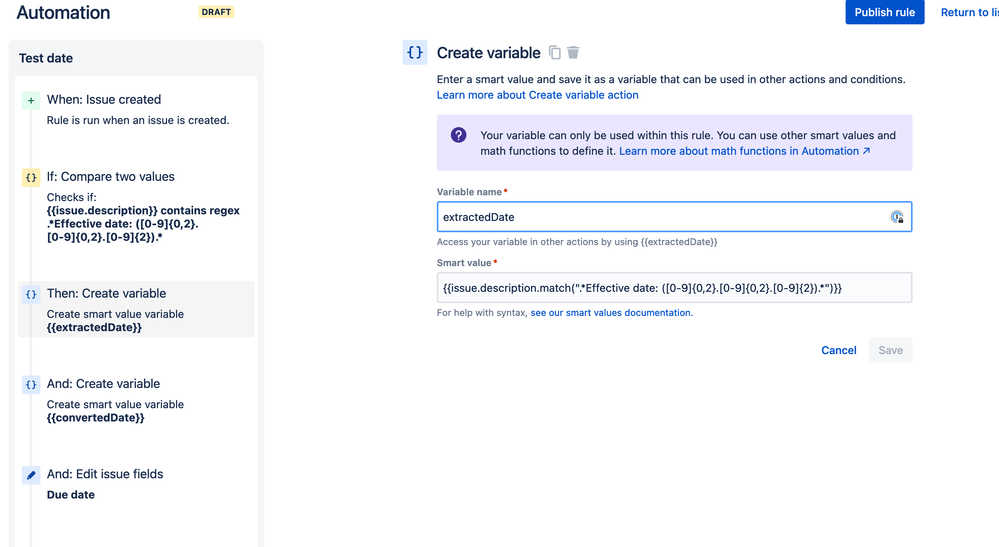Select the Then: Create variable step
Screen dimensions: 999x547
pyautogui.click(x=136, y=309)
